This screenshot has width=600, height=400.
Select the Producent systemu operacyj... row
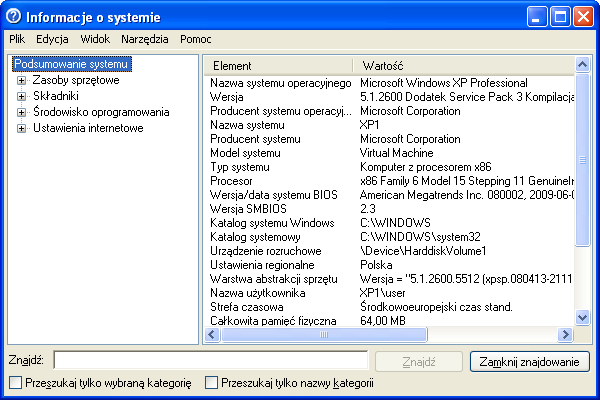coord(389,111)
